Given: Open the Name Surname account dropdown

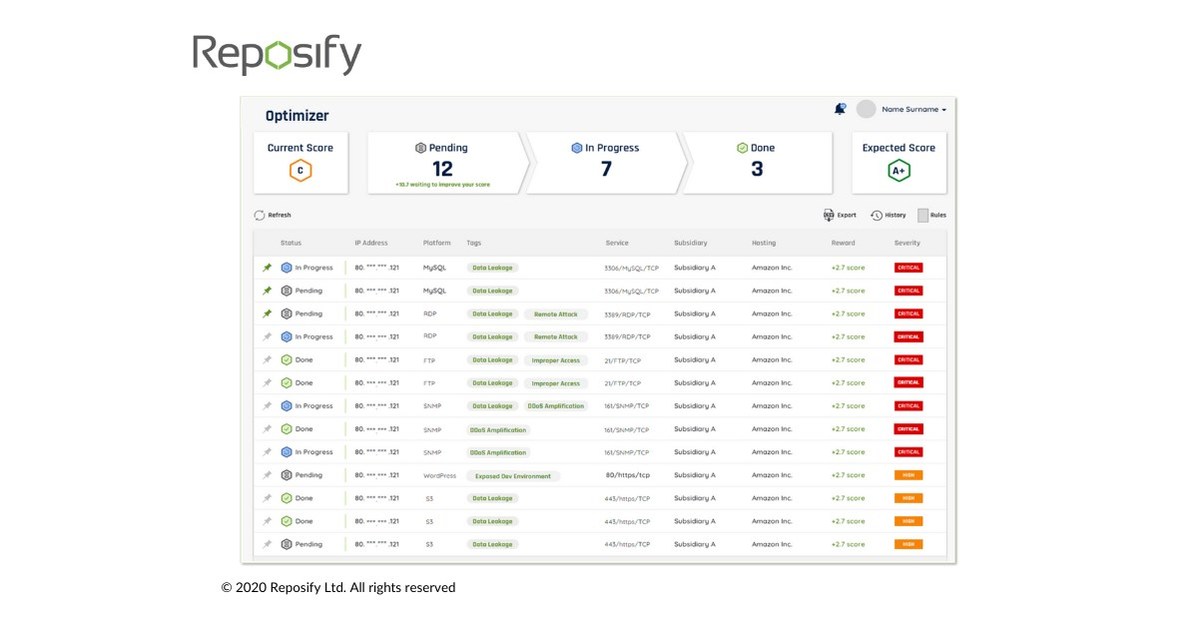Looking at the screenshot, I should tap(912, 108).
